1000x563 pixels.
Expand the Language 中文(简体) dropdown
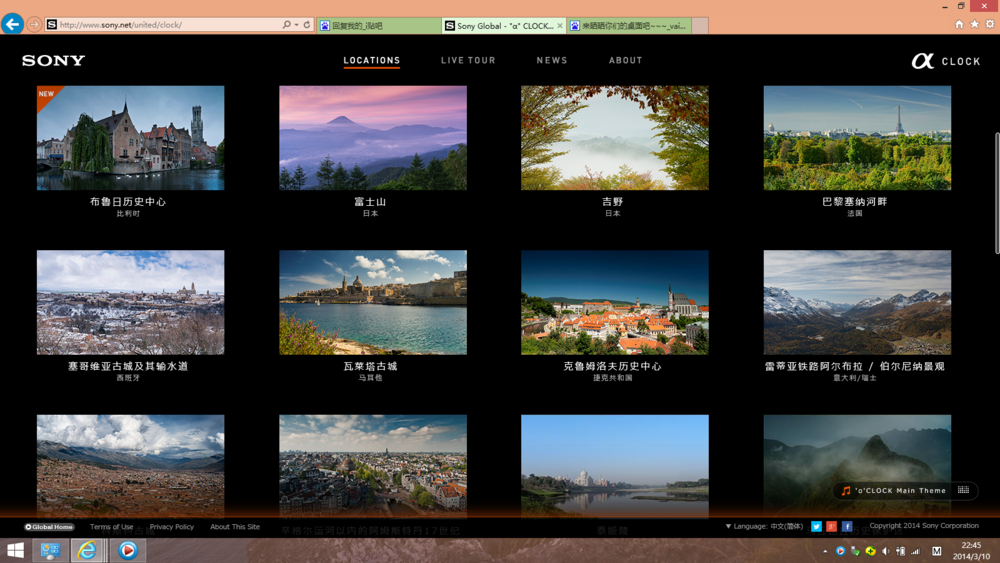pos(764,526)
